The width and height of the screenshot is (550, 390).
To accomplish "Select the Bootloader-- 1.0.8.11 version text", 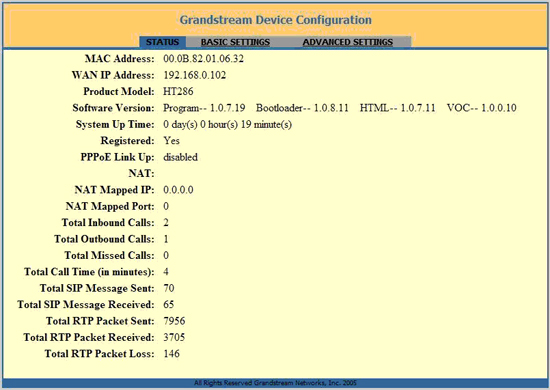I will (x=302, y=108).
